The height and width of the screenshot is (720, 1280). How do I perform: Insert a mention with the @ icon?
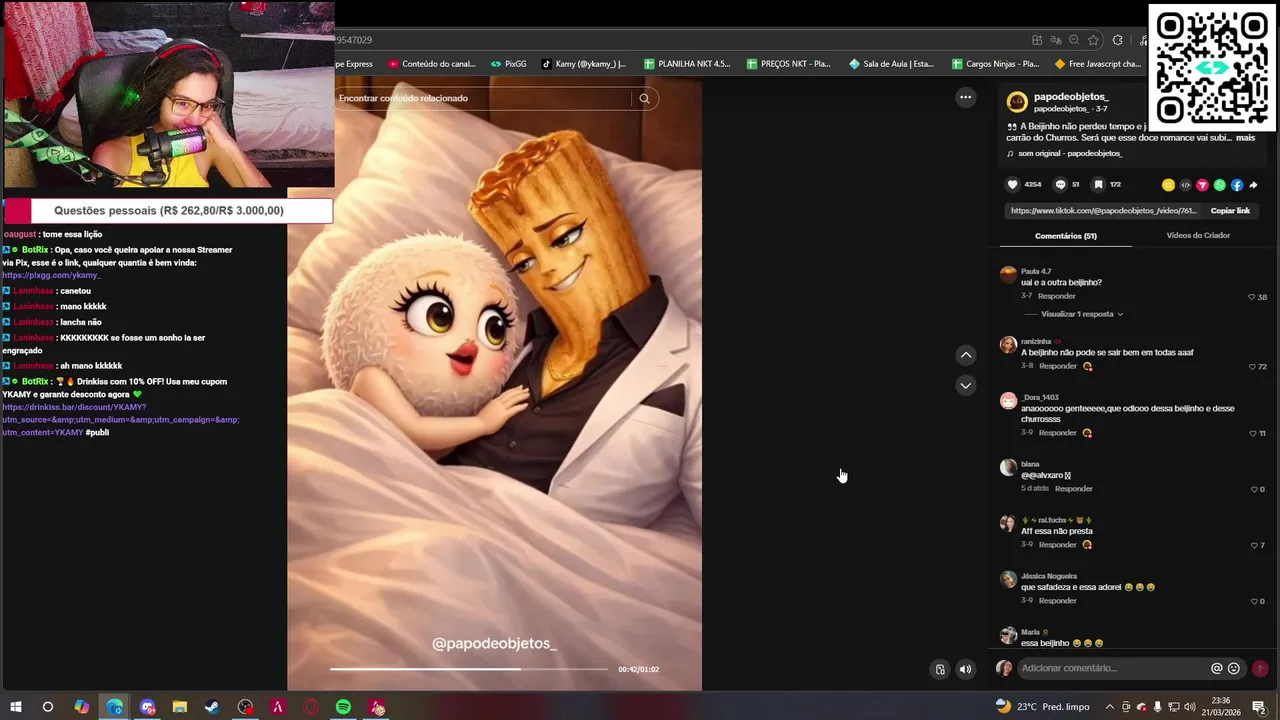point(1217,668)
